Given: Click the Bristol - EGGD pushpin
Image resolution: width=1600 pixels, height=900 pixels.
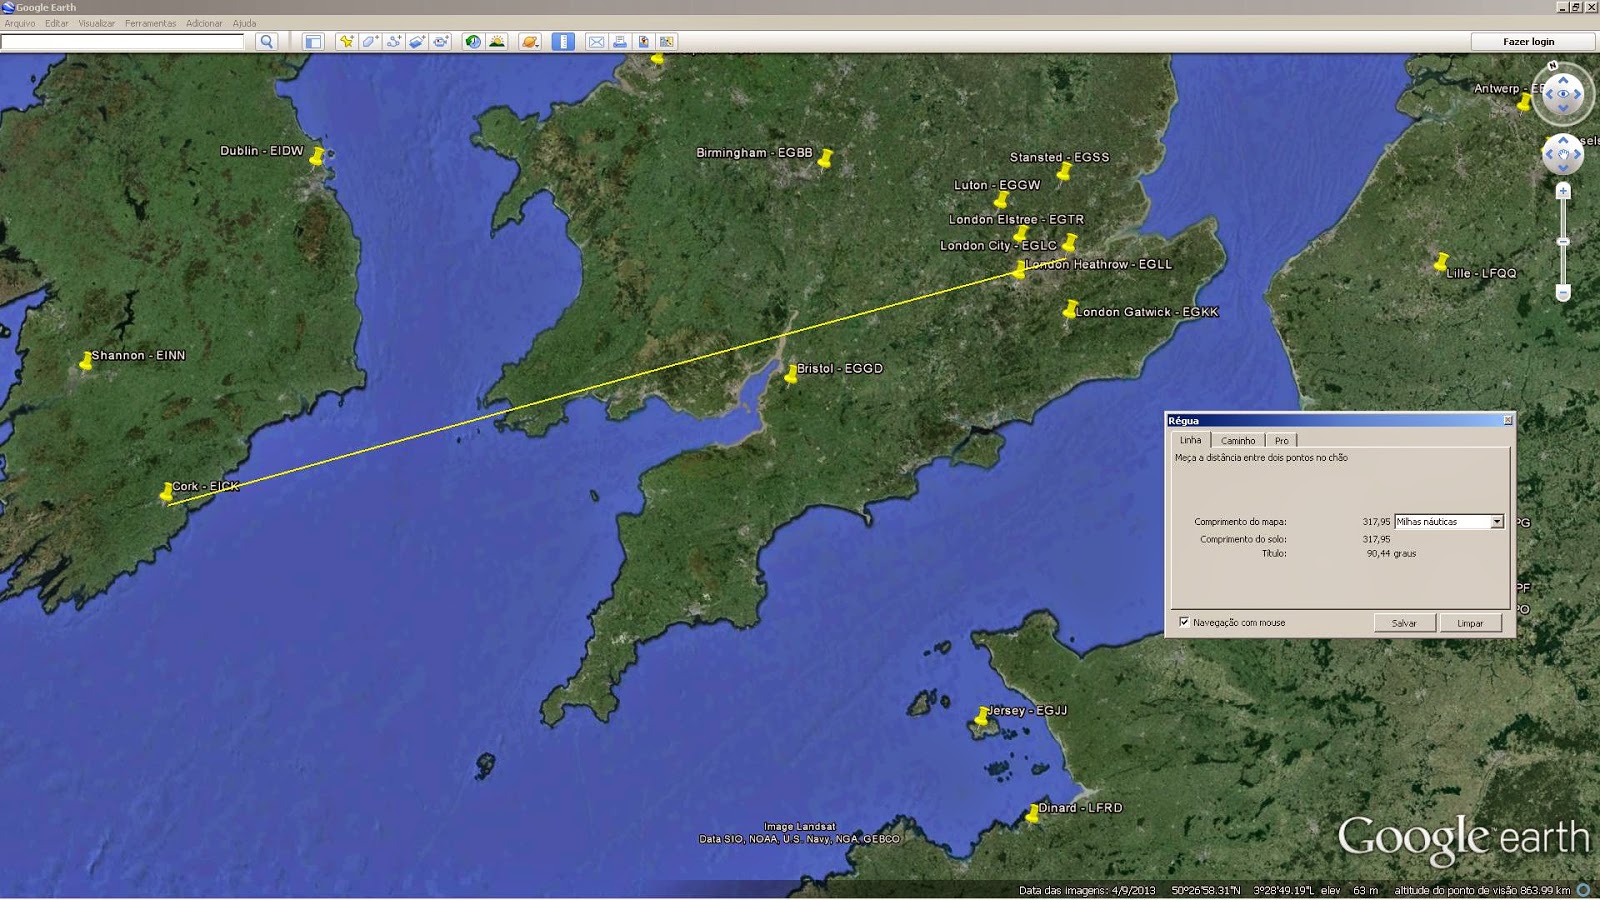Looking at the screenshot, I should point(791,374).
